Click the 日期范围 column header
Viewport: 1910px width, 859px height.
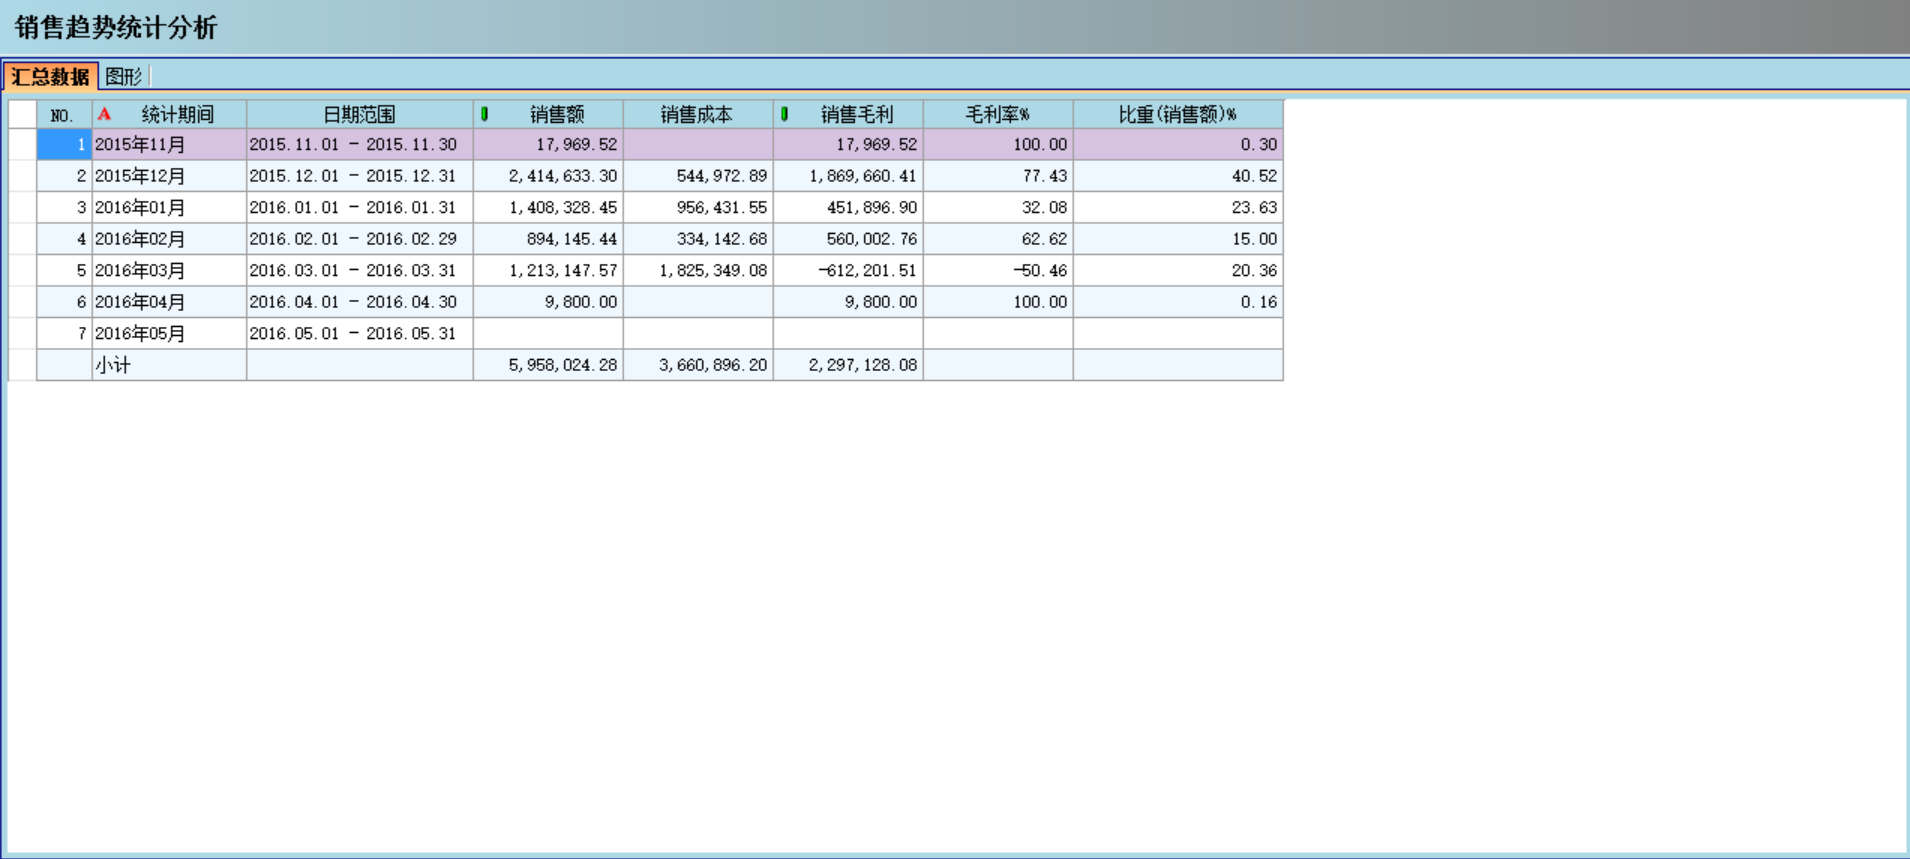click(360, 114)
